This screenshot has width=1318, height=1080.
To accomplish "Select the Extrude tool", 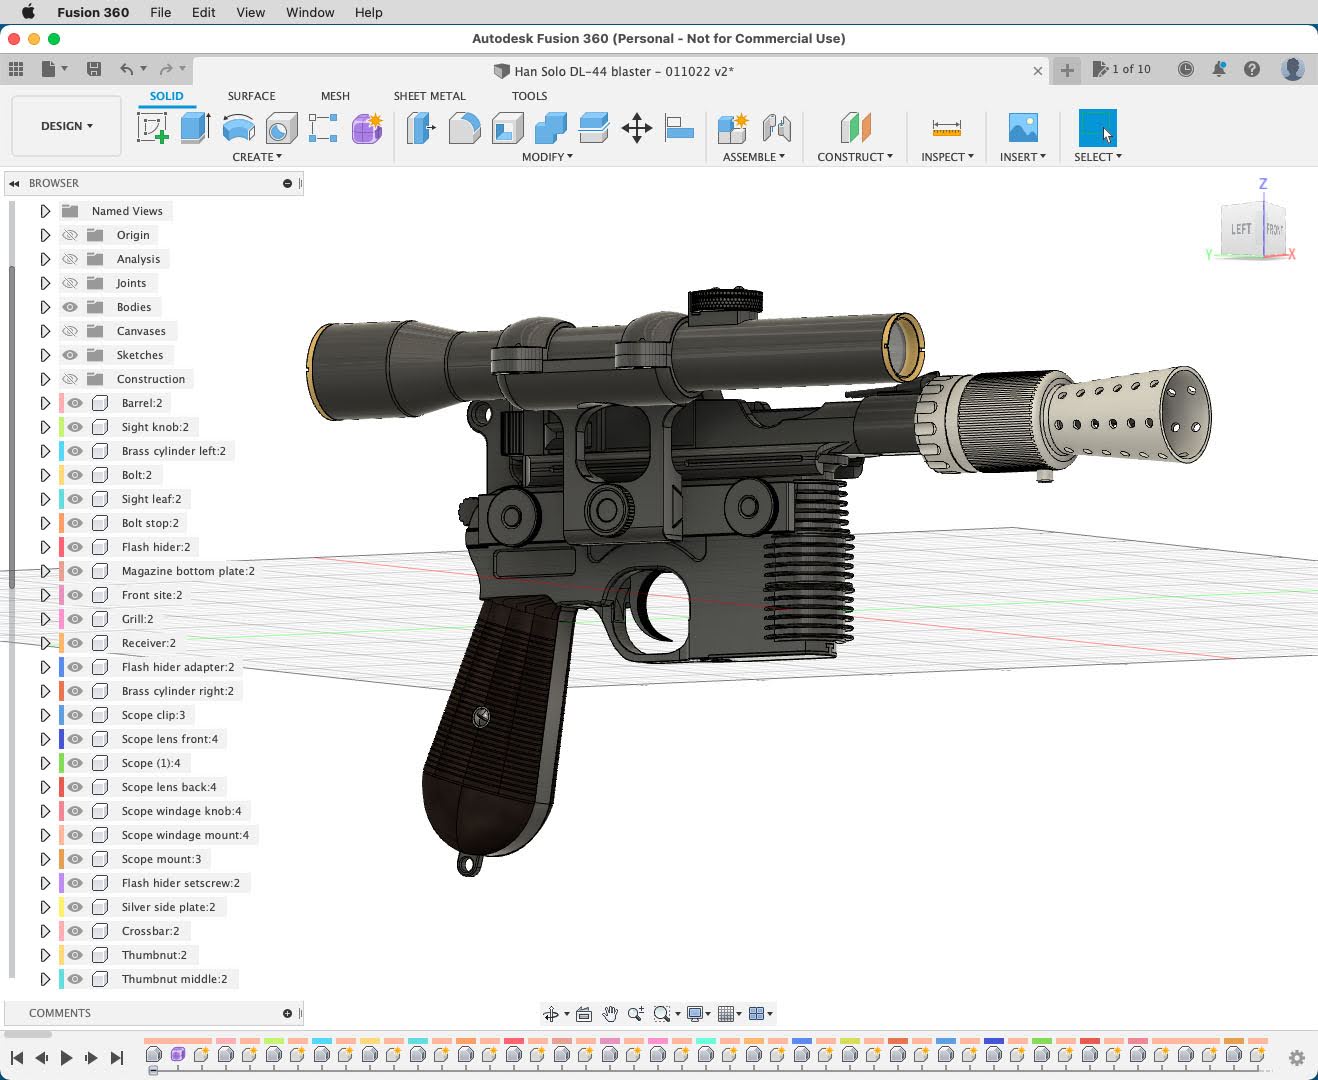I will click(x=195, y=128).
